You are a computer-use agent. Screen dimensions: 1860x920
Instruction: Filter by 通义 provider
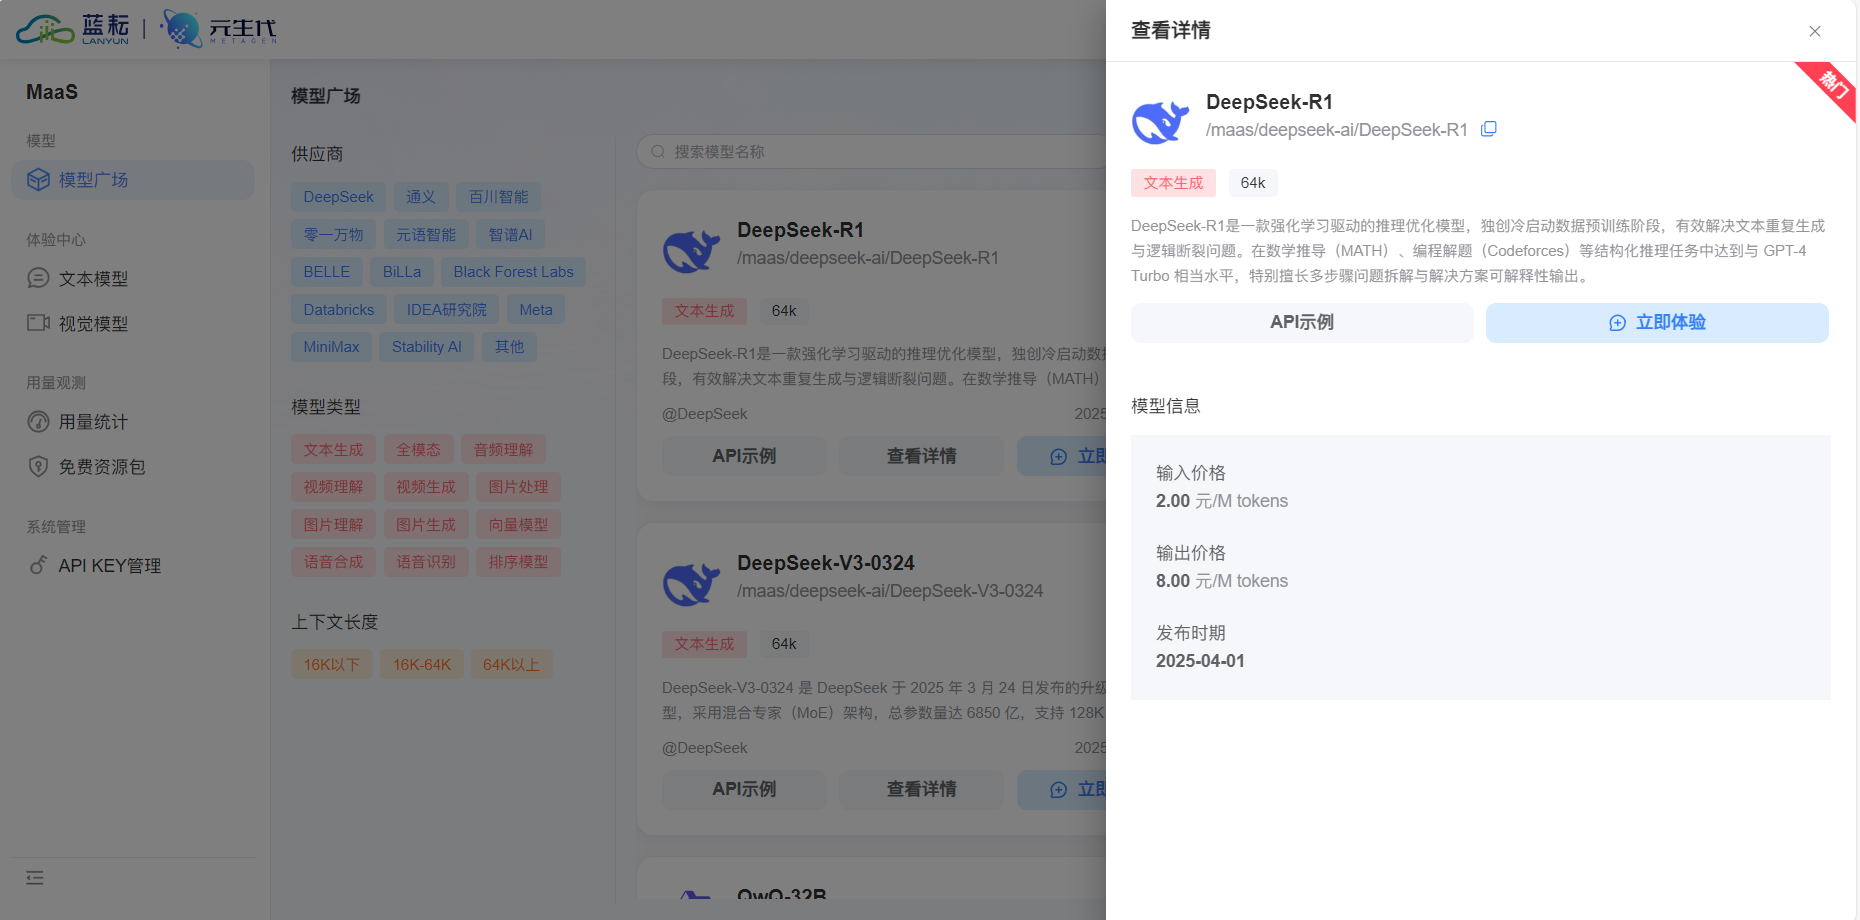point(421,197)
